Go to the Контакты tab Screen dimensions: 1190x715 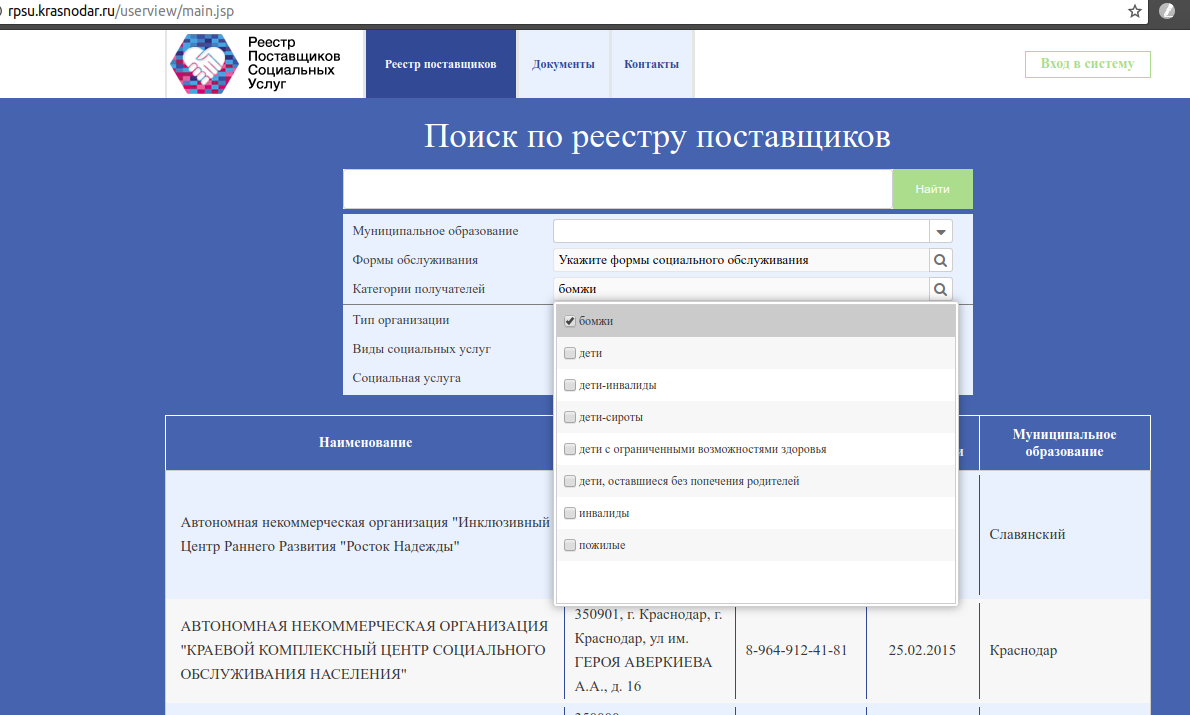651,64
